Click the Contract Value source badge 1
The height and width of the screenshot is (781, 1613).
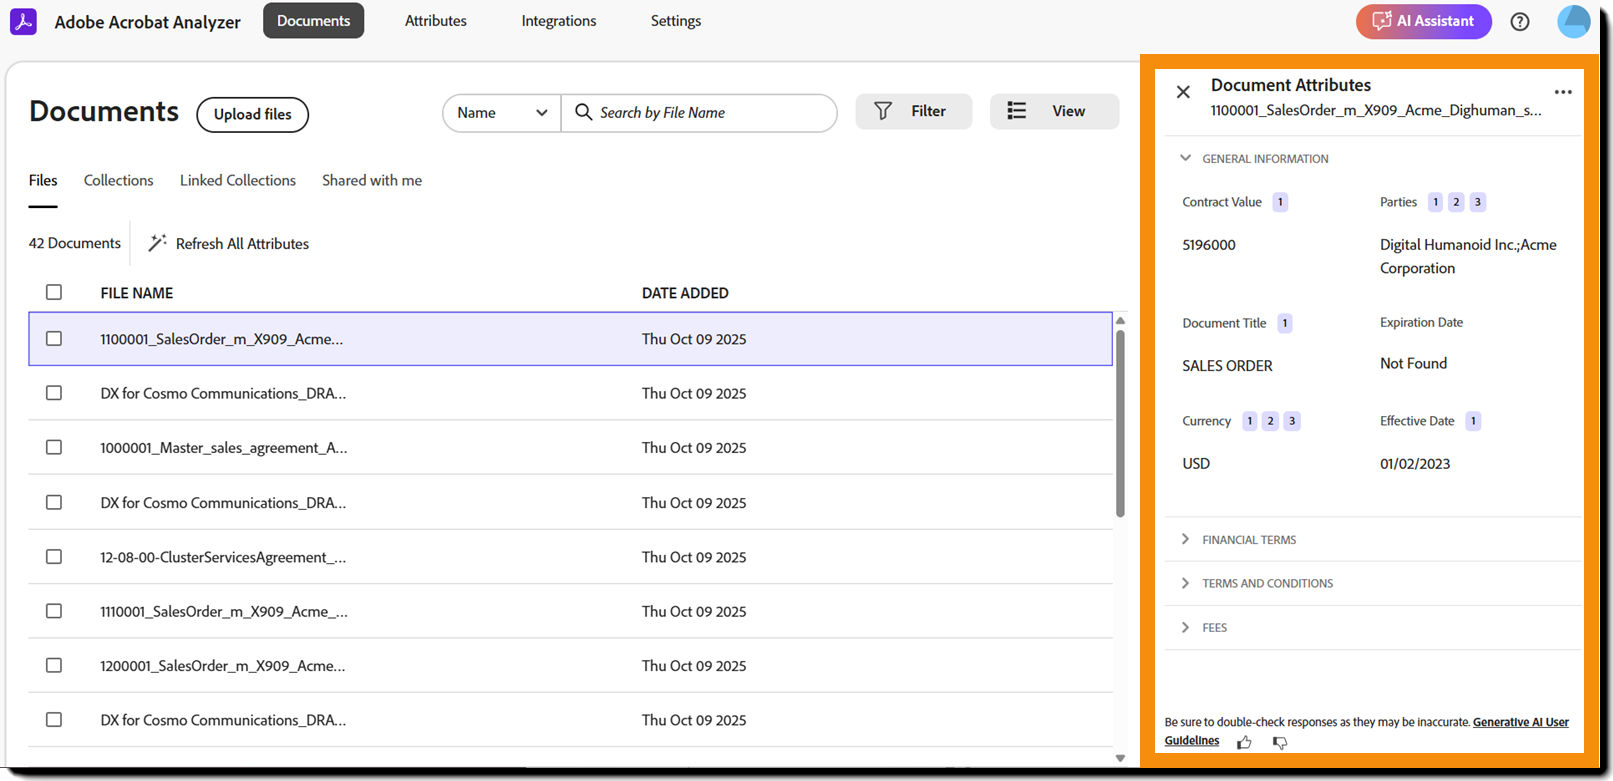[1280, 202]
